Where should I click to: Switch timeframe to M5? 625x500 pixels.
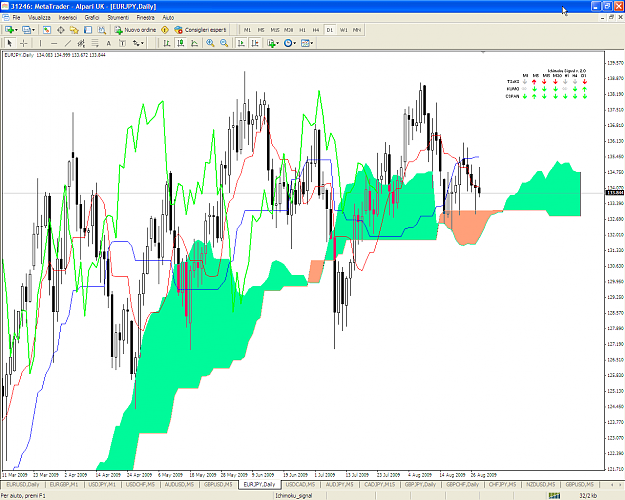(x=261, y=30)
